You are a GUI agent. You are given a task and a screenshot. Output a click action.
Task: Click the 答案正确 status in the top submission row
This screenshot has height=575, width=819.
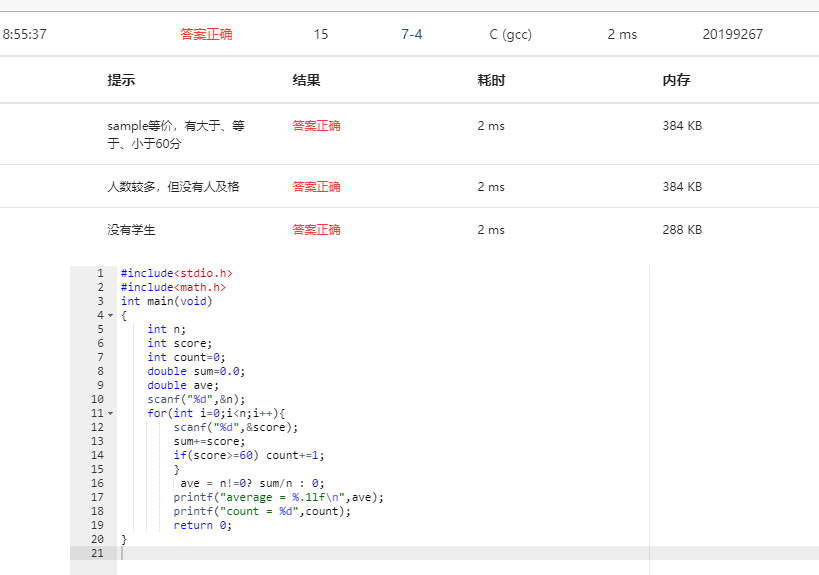point(206,34)
